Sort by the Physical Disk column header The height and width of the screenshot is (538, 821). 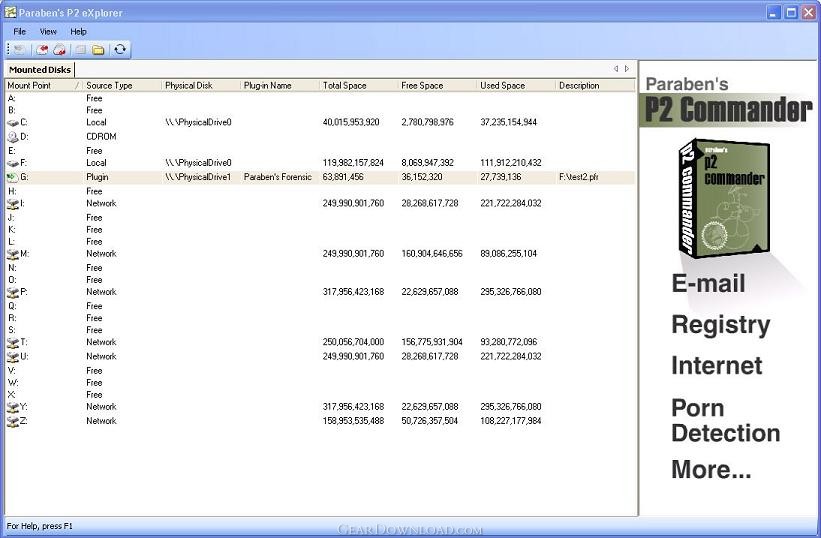(x=201, y=85)
